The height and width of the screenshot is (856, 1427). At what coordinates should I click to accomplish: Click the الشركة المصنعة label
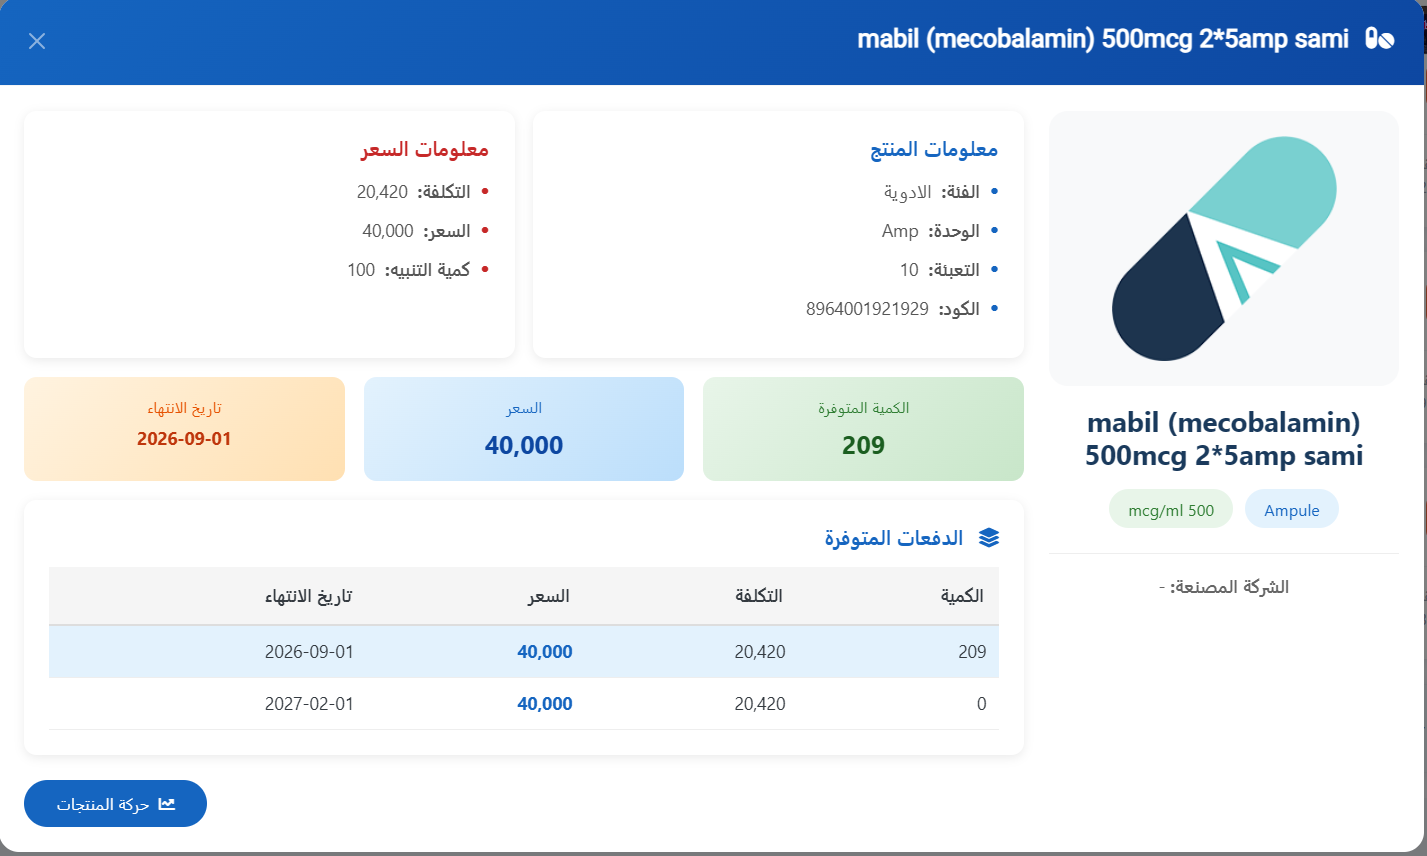(x=1230, y=587)
